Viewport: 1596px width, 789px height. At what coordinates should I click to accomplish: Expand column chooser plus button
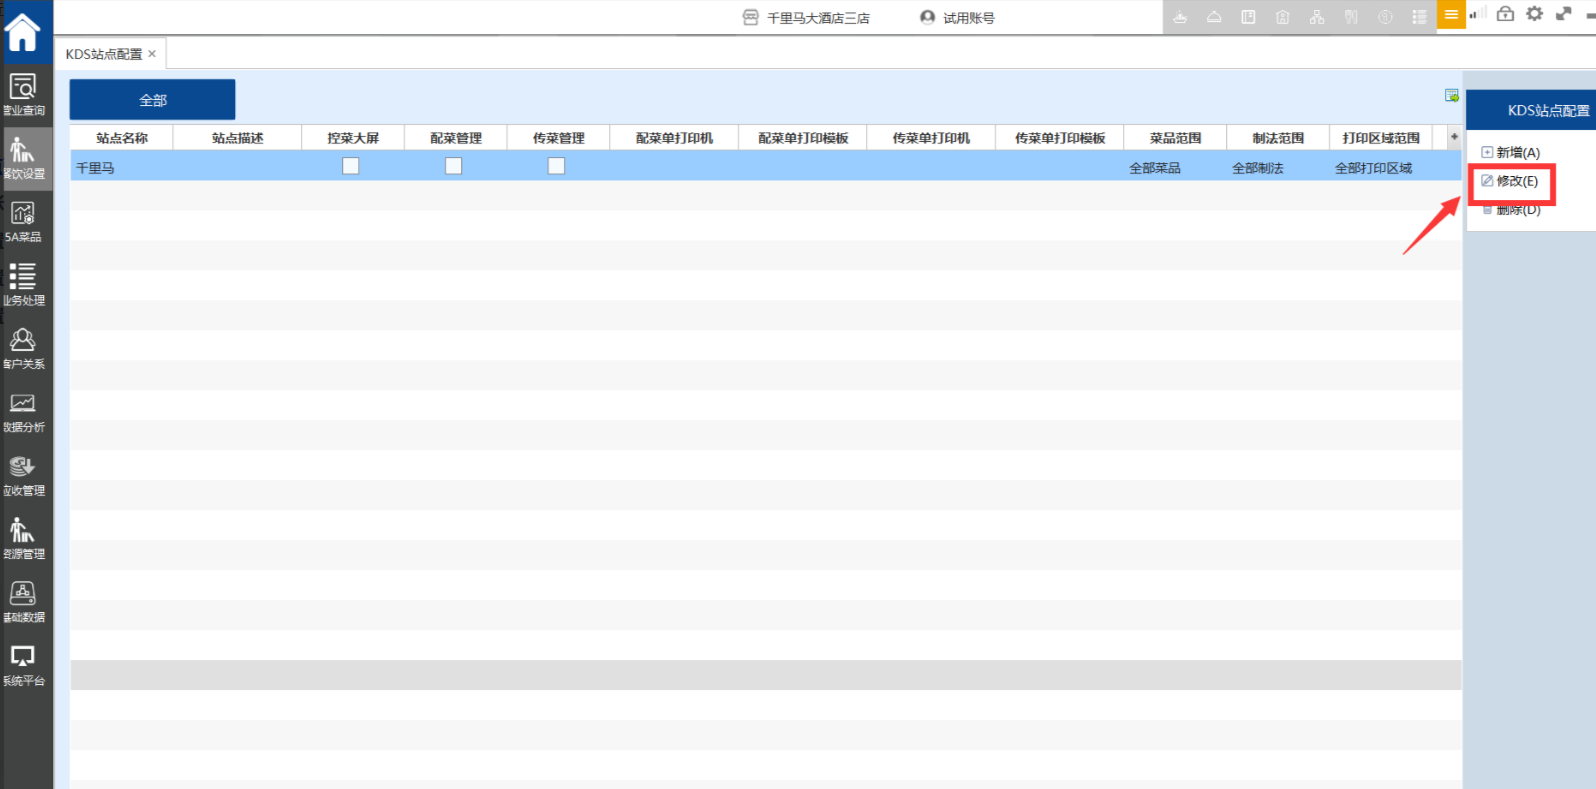pos(1454,137)
